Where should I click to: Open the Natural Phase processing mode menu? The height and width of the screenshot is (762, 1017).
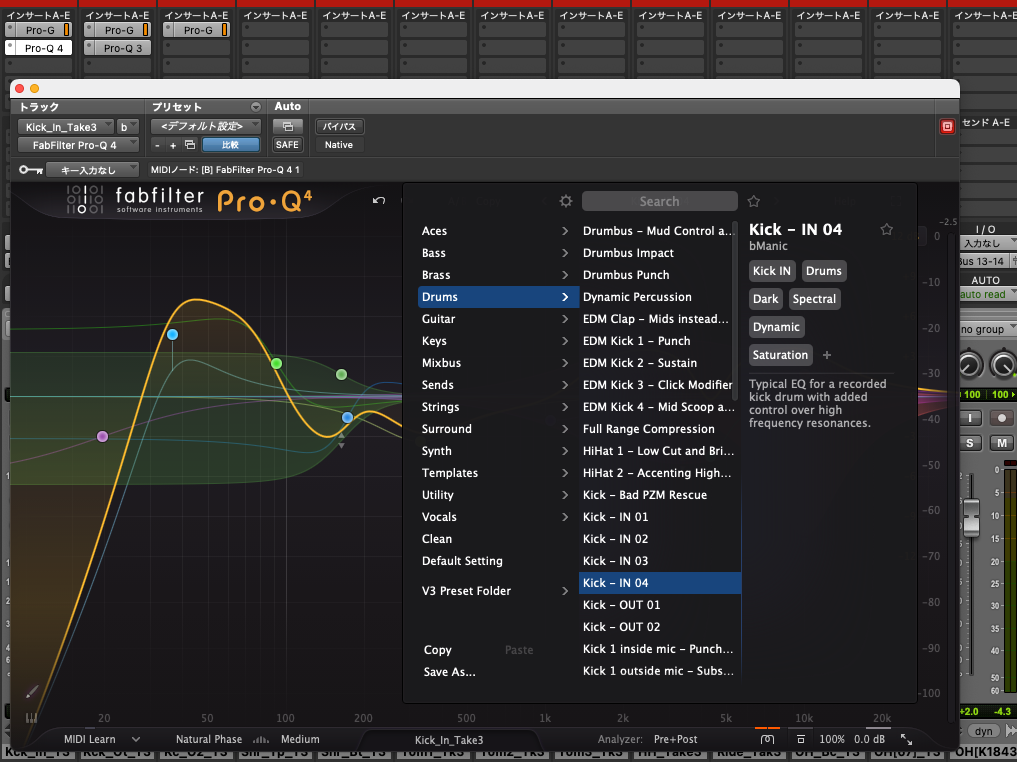click(x=209, y=739)
